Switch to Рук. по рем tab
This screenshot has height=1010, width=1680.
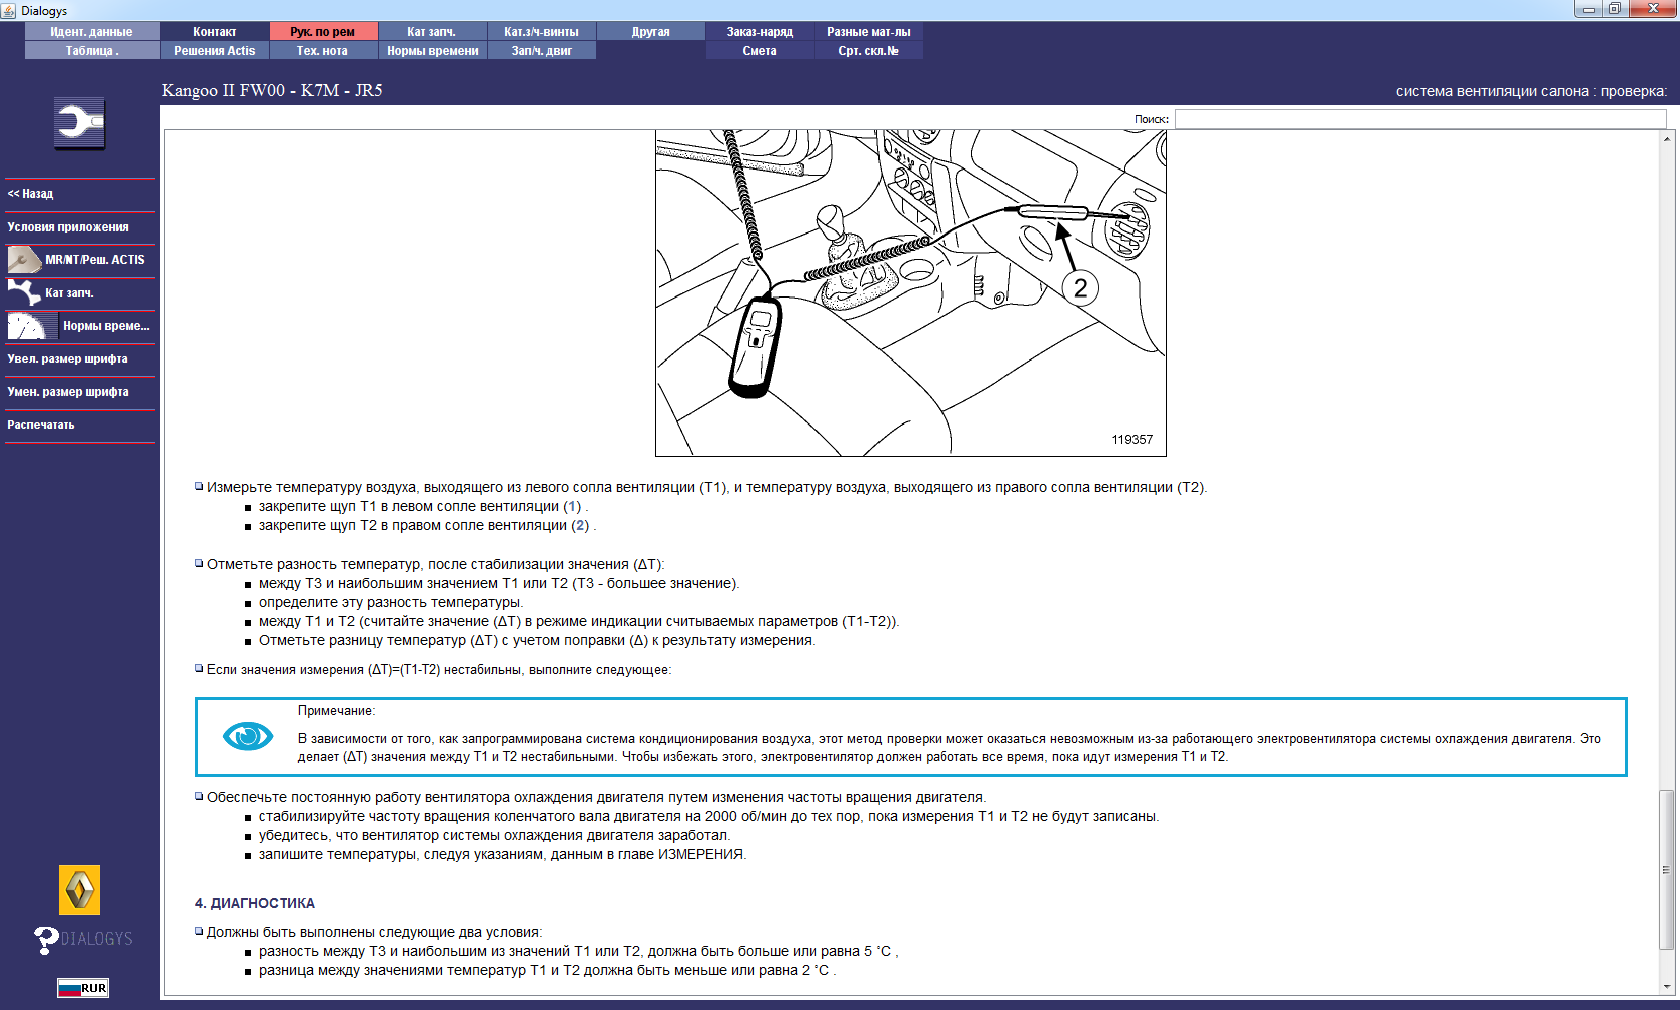(323, 32)
